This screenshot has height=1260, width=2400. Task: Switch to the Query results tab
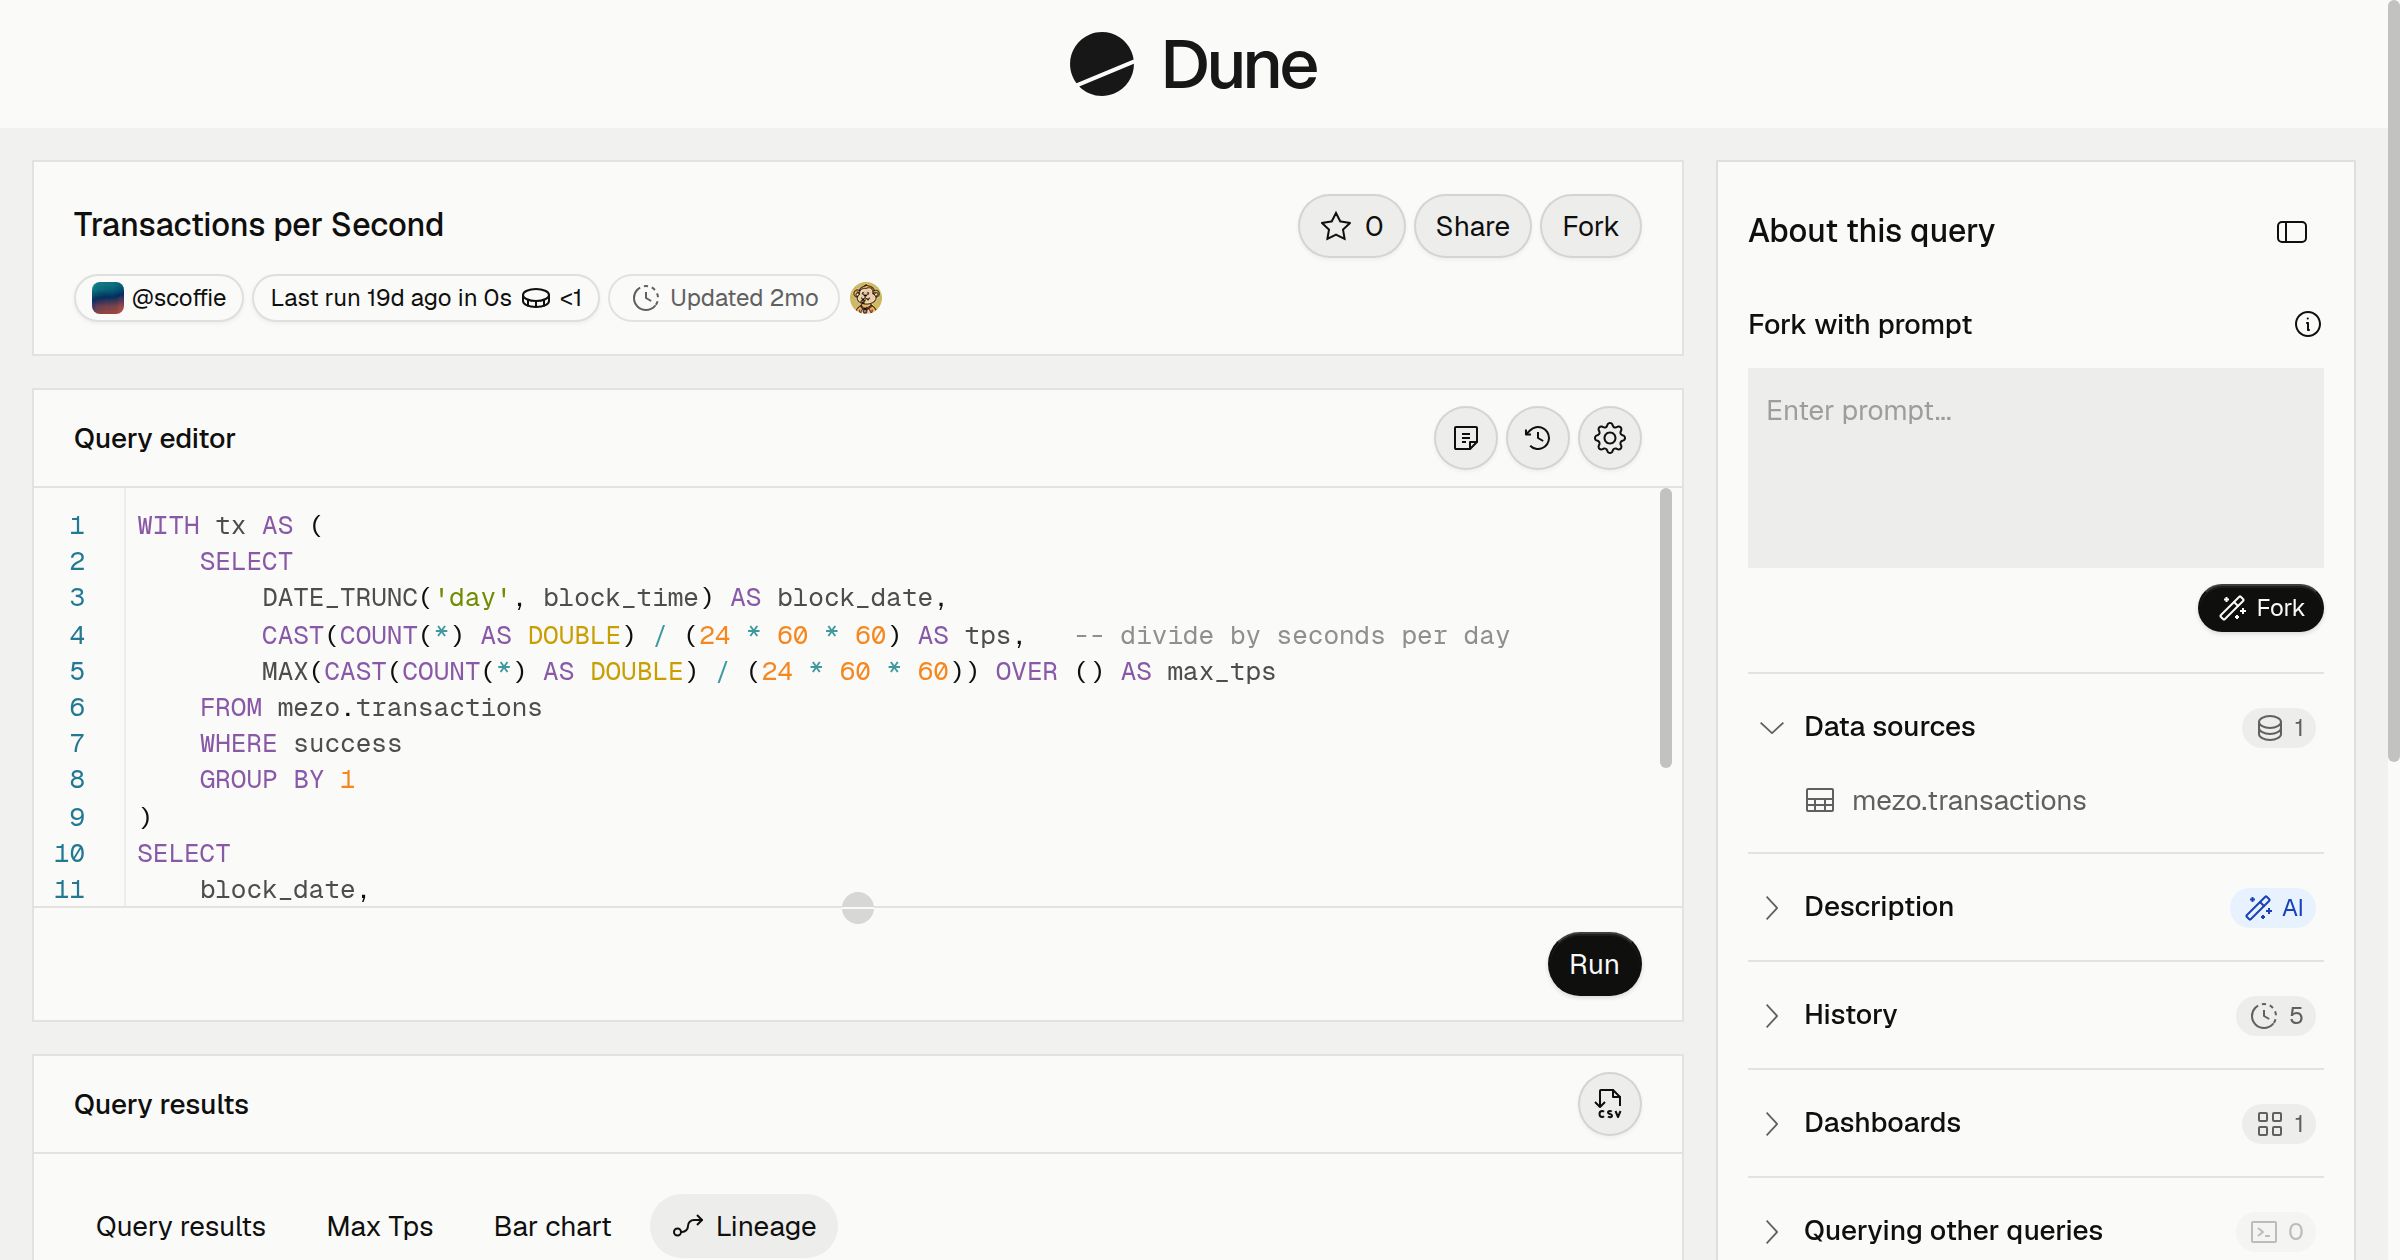[181, 1226]
